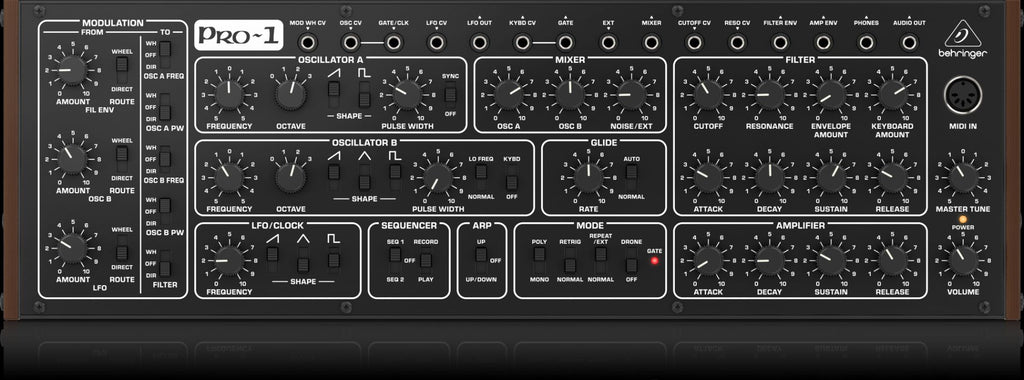
Task: Click the GATE/CLK jack
Action: click(393, 43)
